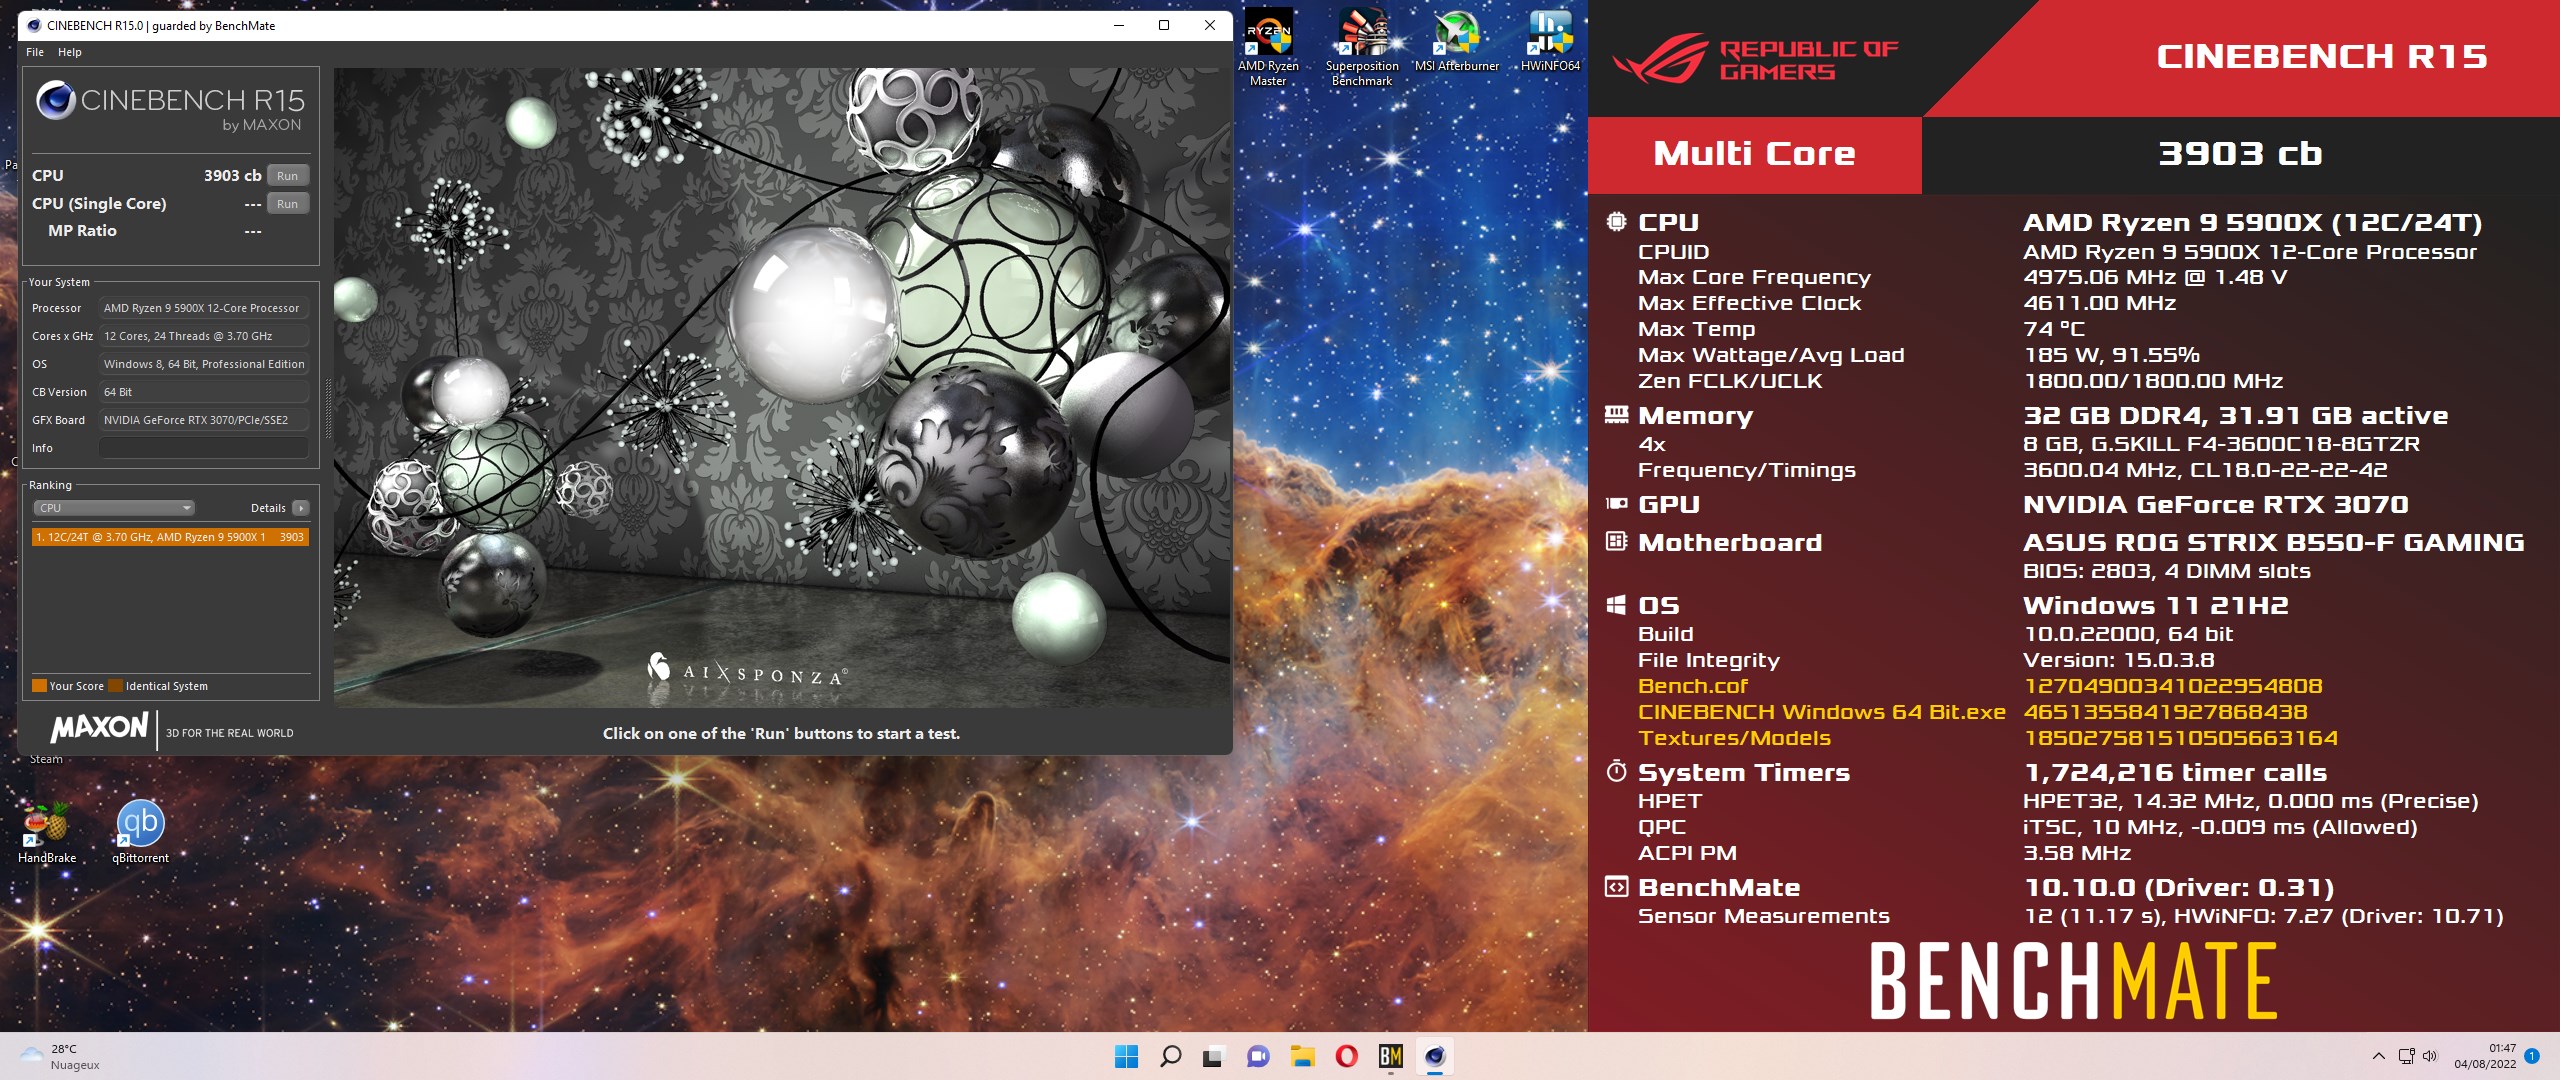Click the Cores x GHz field value
Viewport: 2560px width, 1080px height.
point(203,336)
